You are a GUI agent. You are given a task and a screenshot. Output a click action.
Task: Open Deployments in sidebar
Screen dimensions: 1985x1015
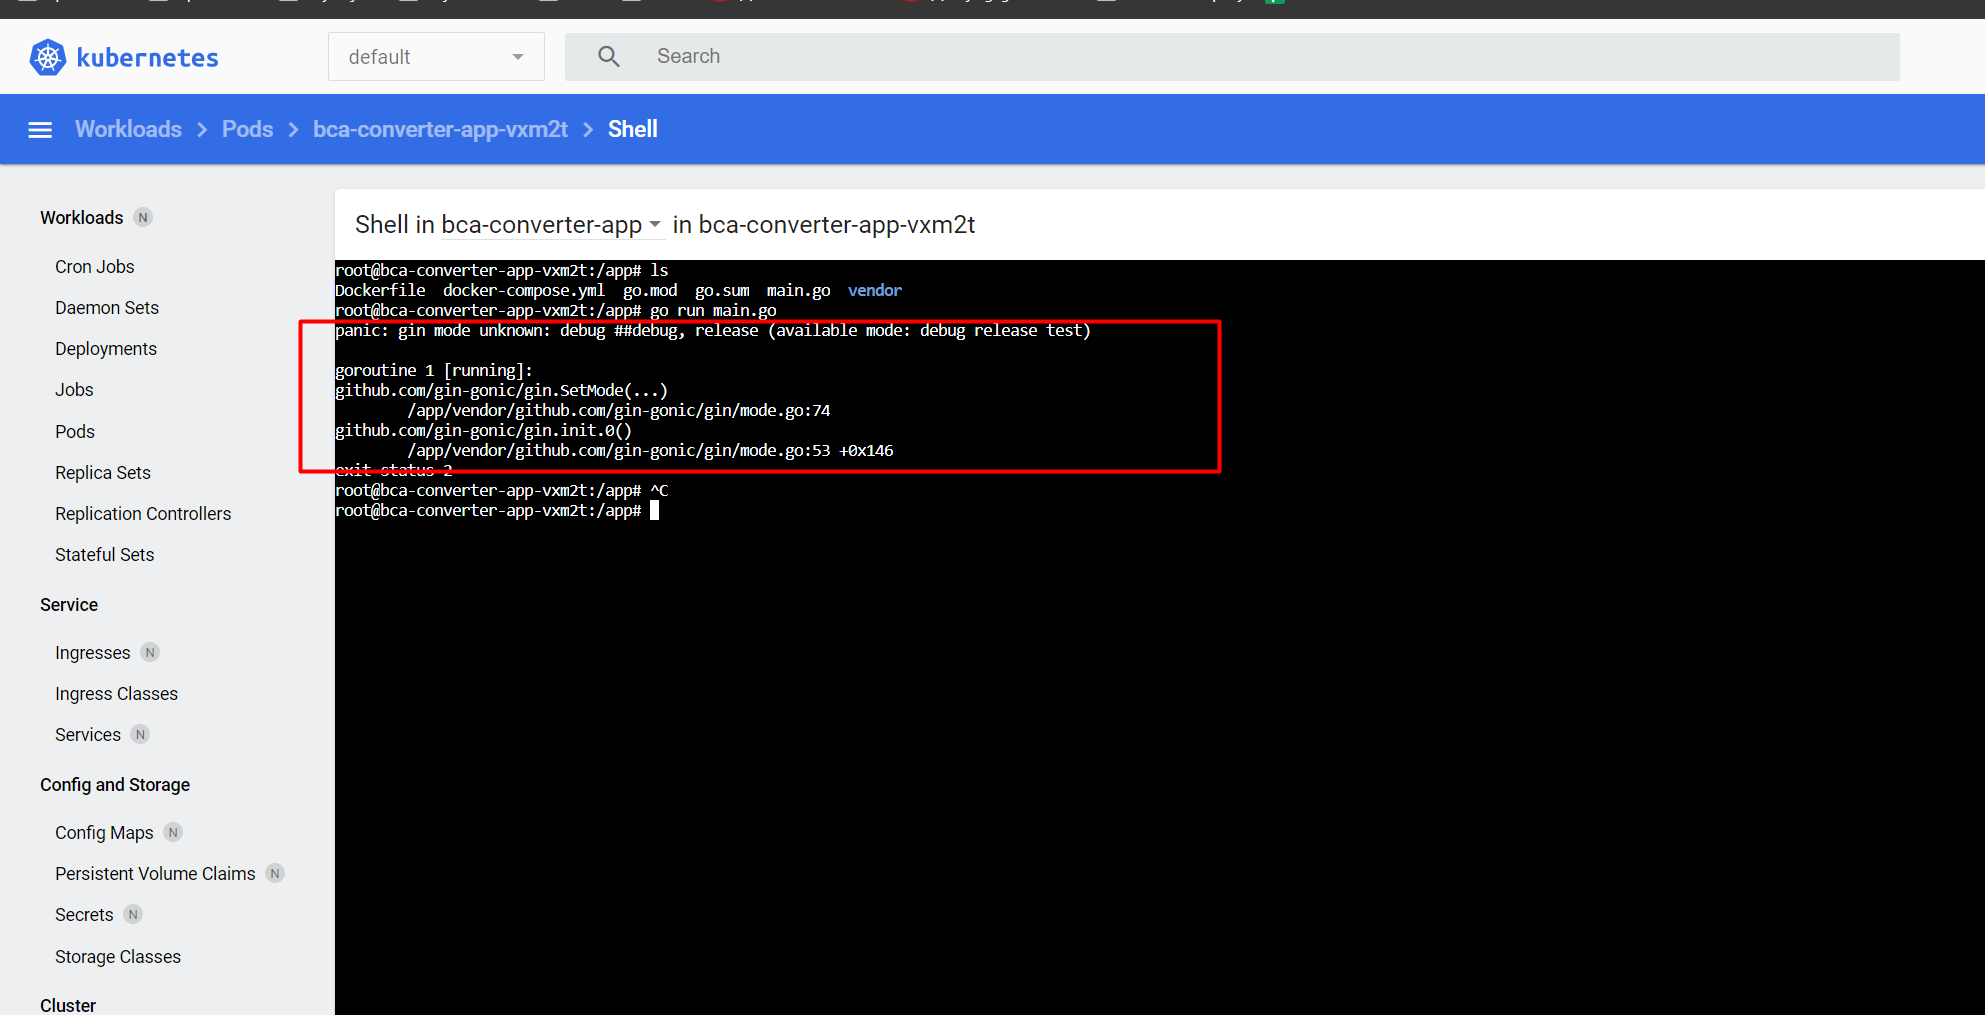point(106,349)
